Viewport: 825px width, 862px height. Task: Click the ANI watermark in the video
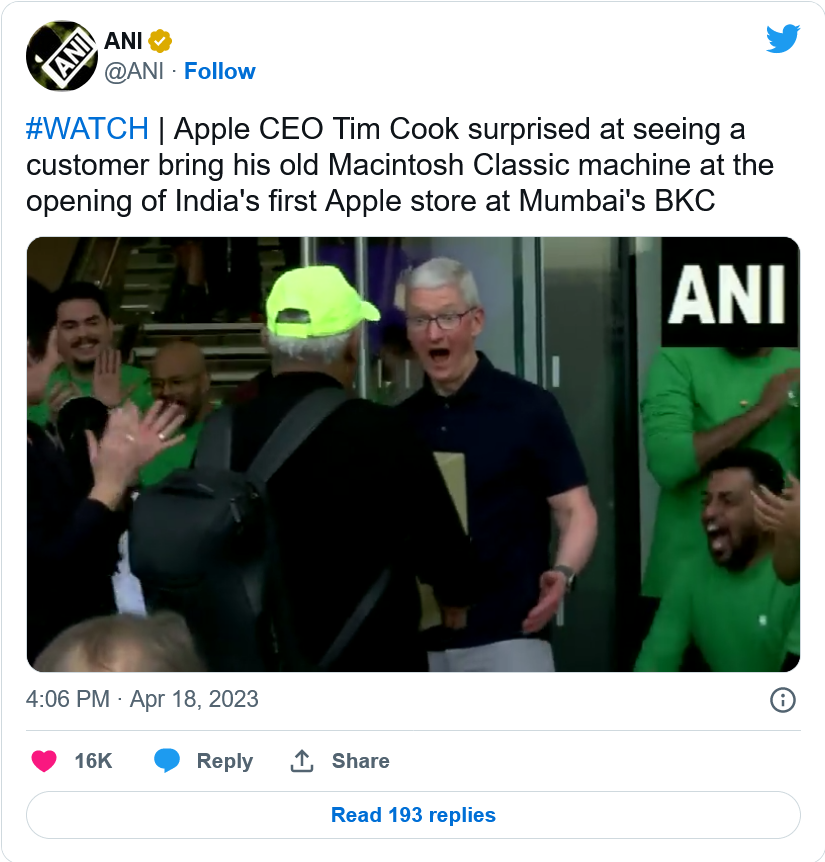pyautogui.click(x=726, y=295)
